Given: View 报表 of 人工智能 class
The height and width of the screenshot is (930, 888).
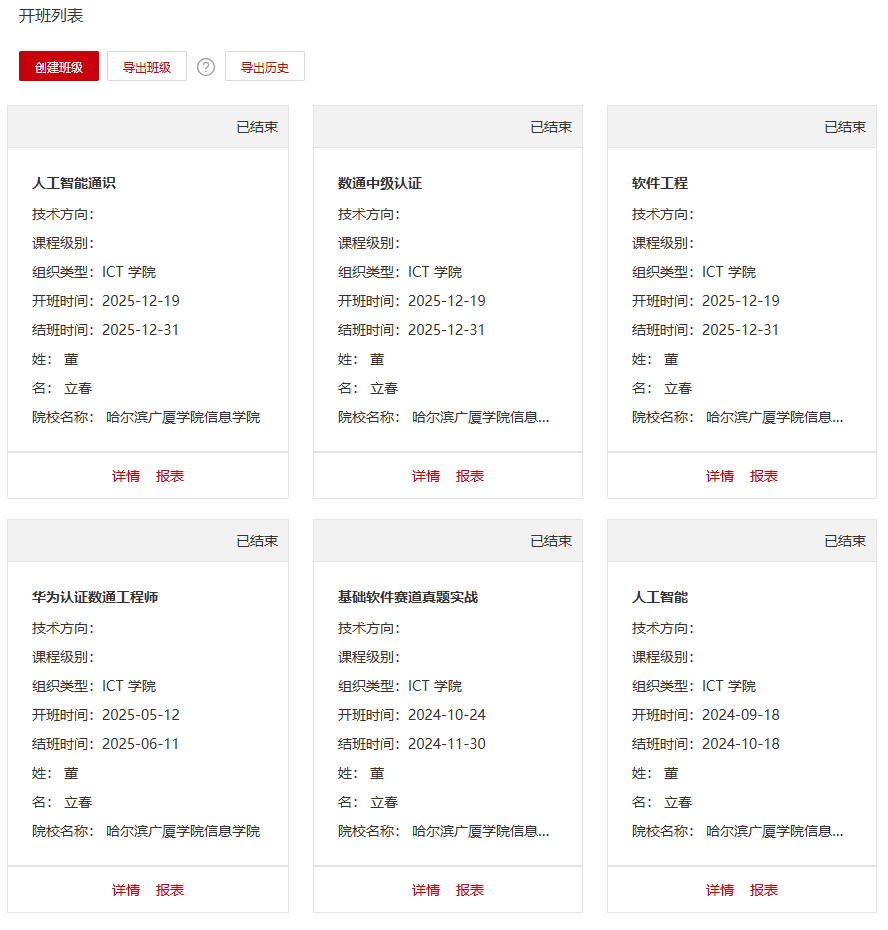Looking at the screenshot, I should pyautogui.click(x=764, y=890).
